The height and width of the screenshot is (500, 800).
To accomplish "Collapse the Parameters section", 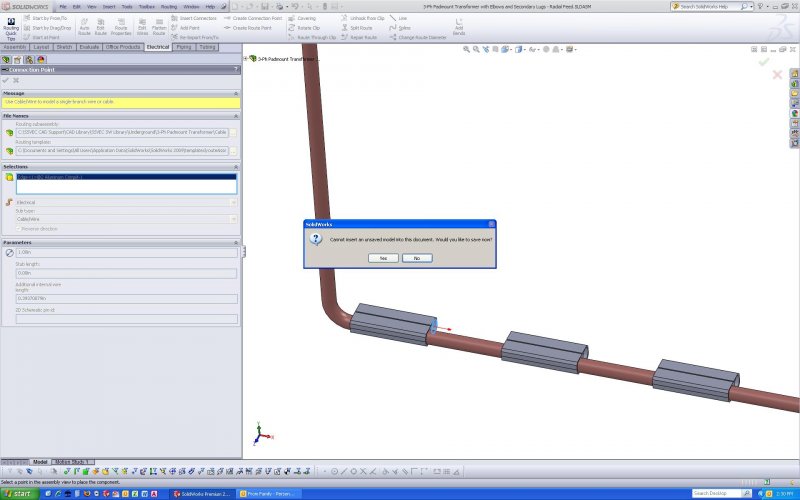I will [x=236, y=242].
